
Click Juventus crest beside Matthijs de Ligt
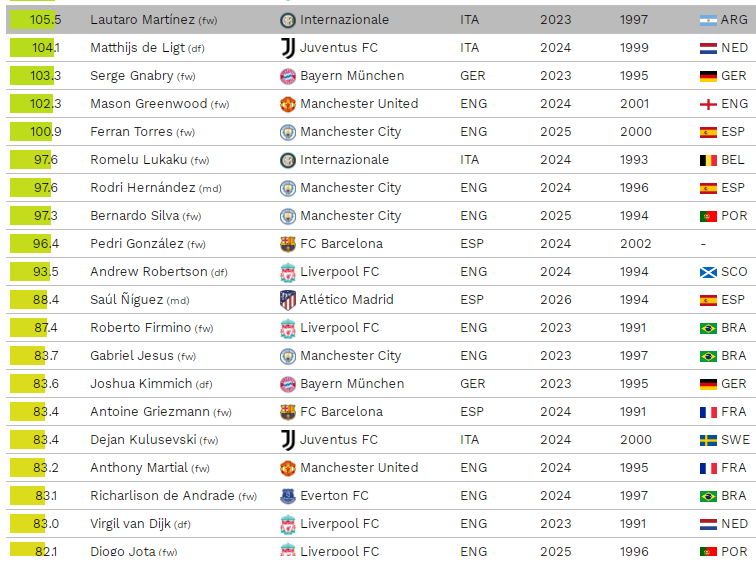pyautogui.click(x=288, y=48)
